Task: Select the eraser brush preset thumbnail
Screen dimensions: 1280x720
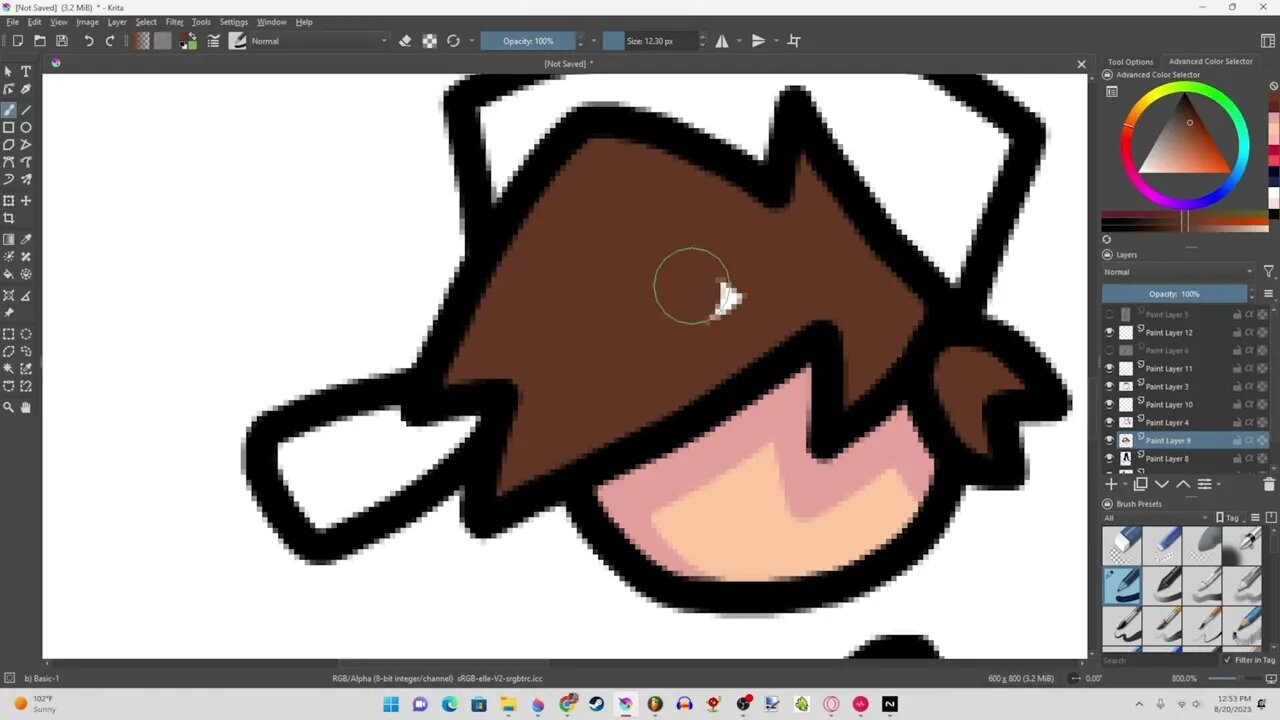Action: point(1122,546)
